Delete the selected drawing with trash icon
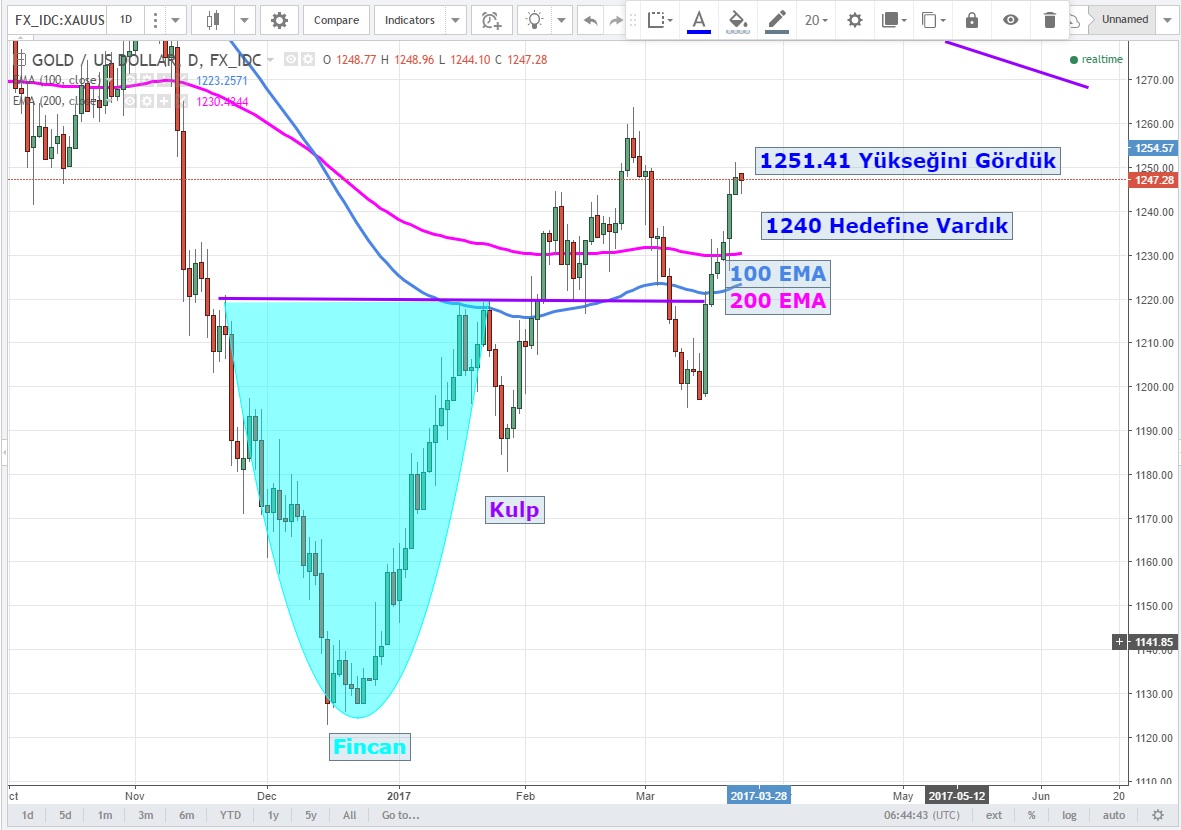The image size is (1181, 830). (x=1049, y=20)
